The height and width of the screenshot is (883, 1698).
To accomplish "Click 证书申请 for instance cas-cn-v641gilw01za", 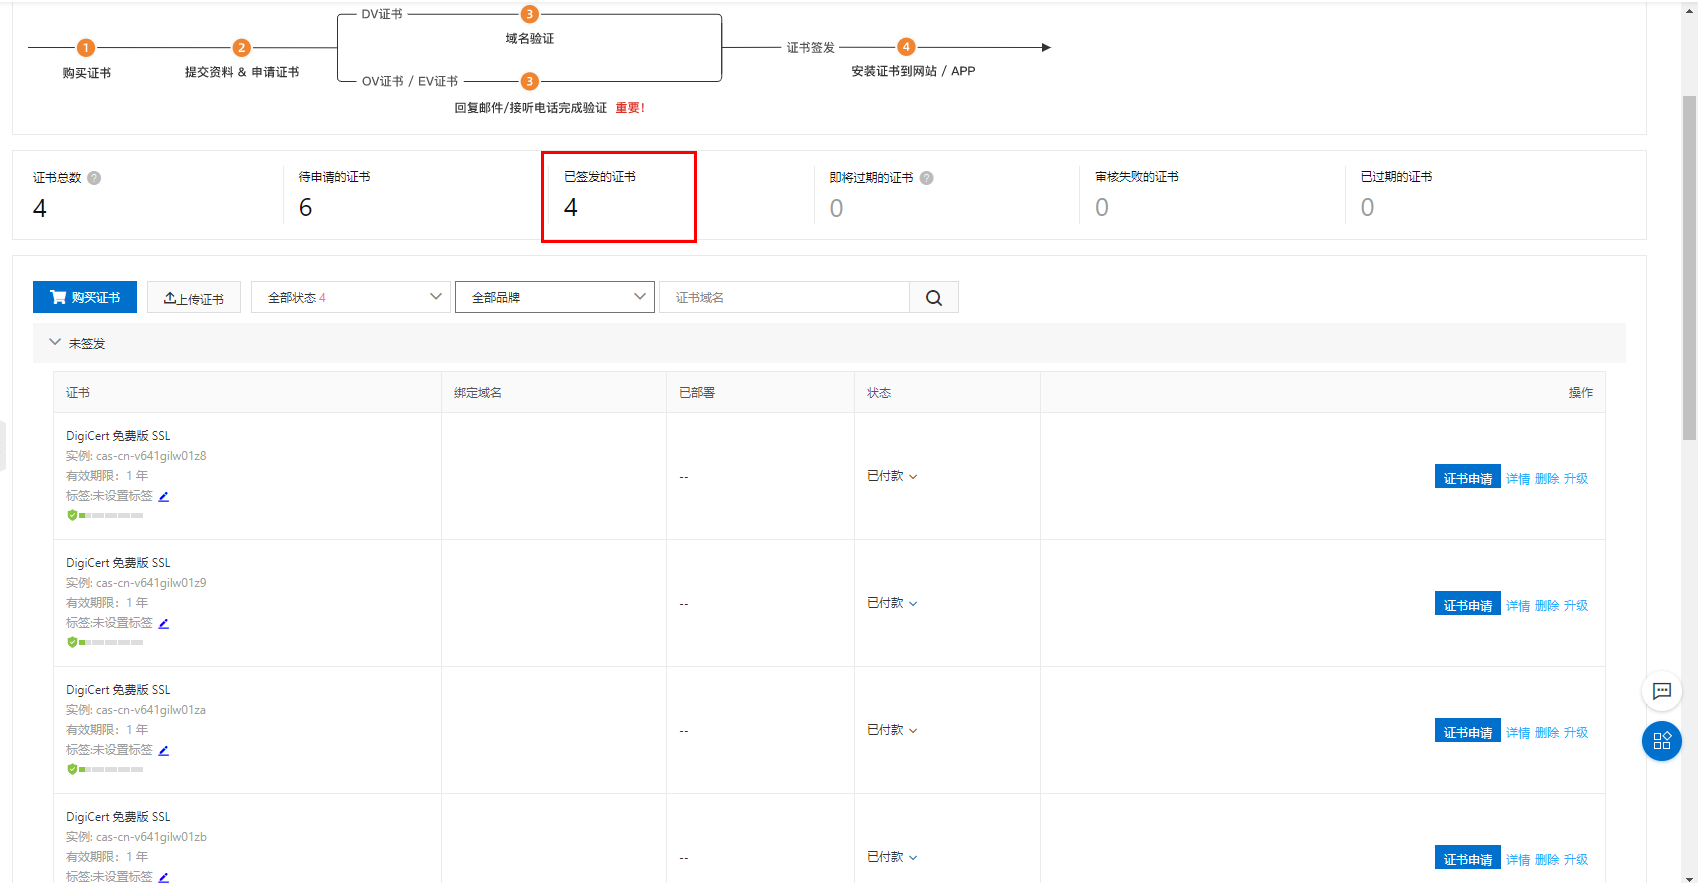I will (1467, 731).
